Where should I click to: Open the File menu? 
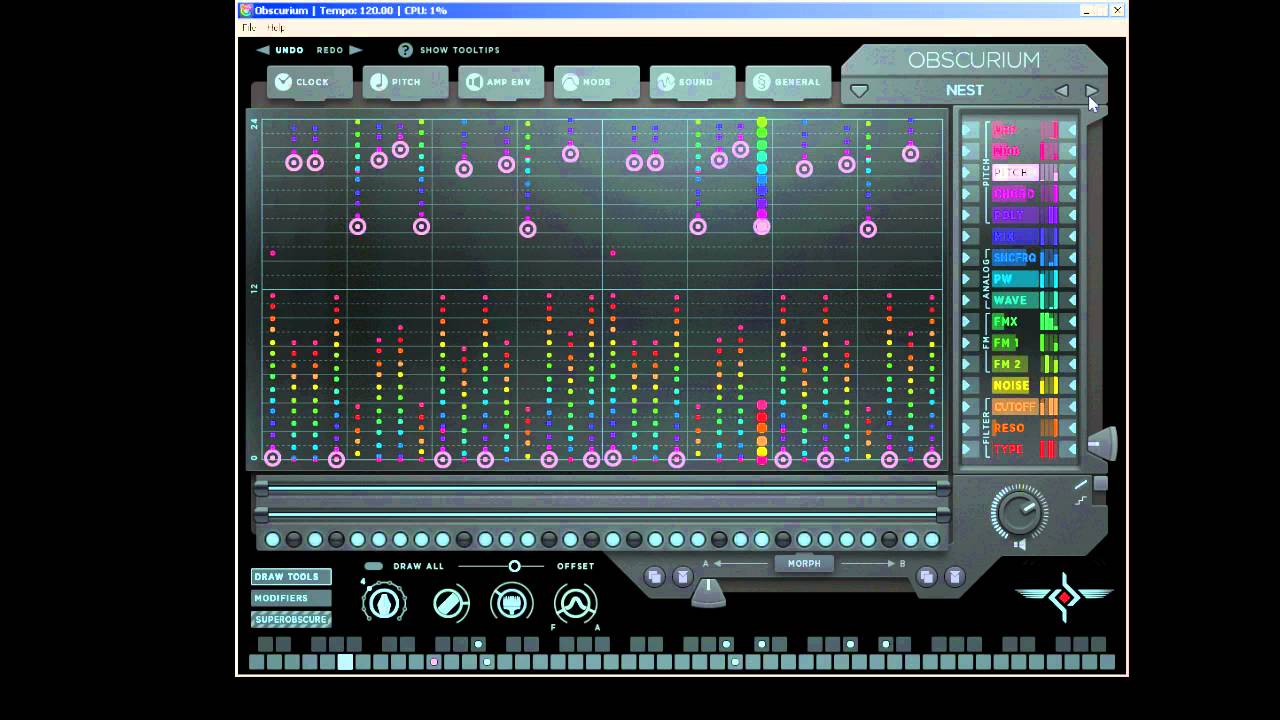(x=250, y=28)
